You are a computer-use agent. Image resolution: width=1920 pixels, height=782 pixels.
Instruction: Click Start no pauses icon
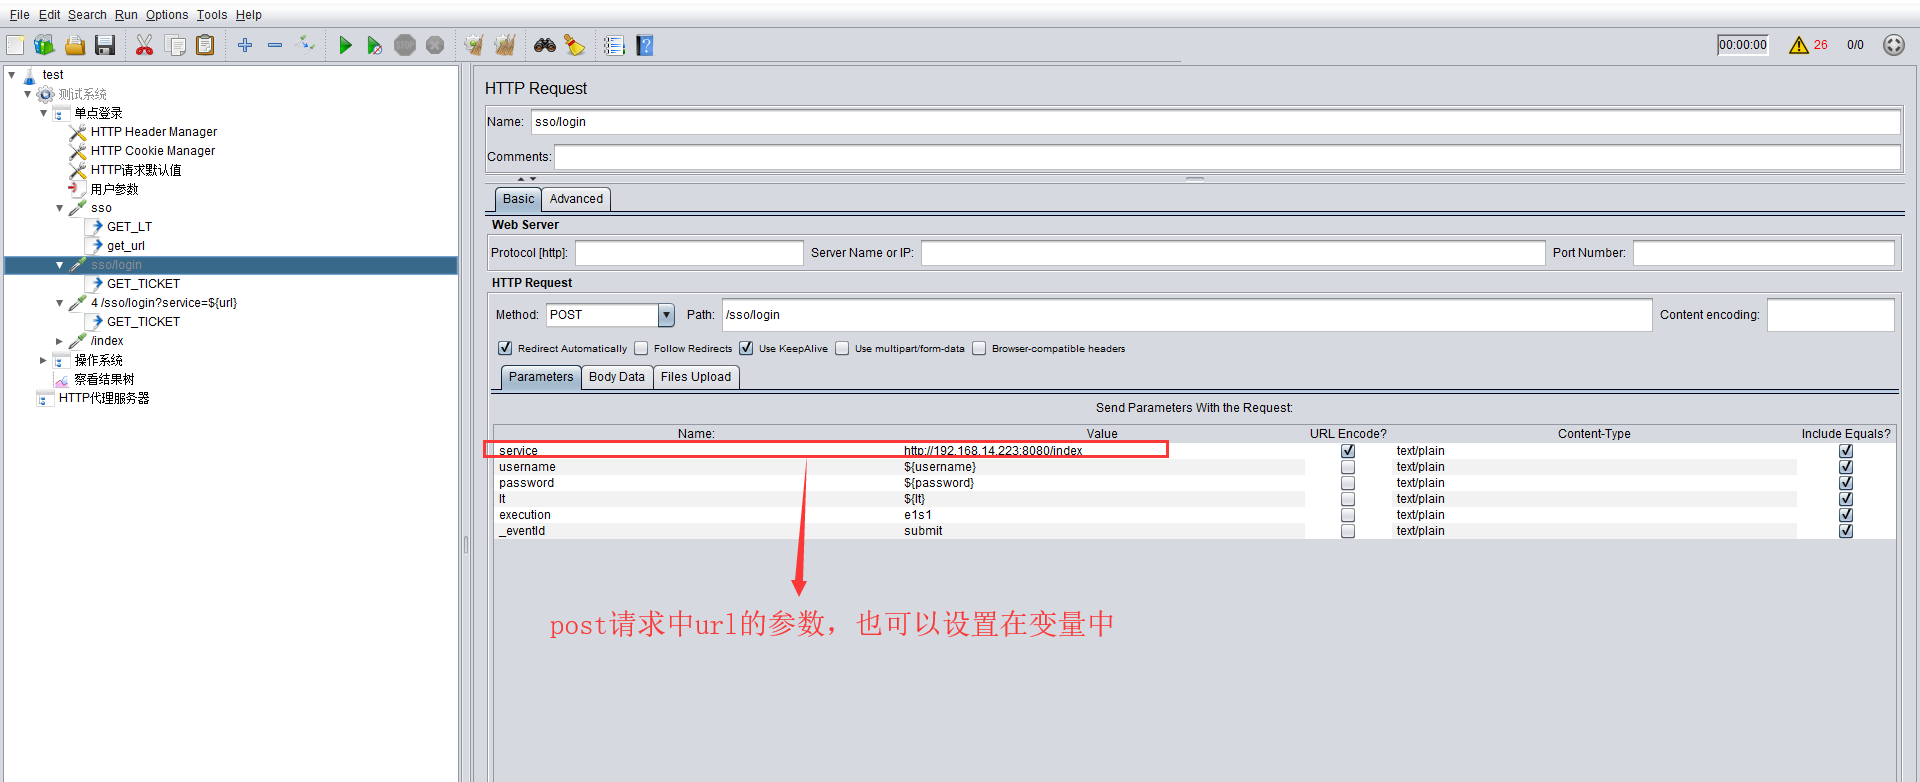click(375, 45)
